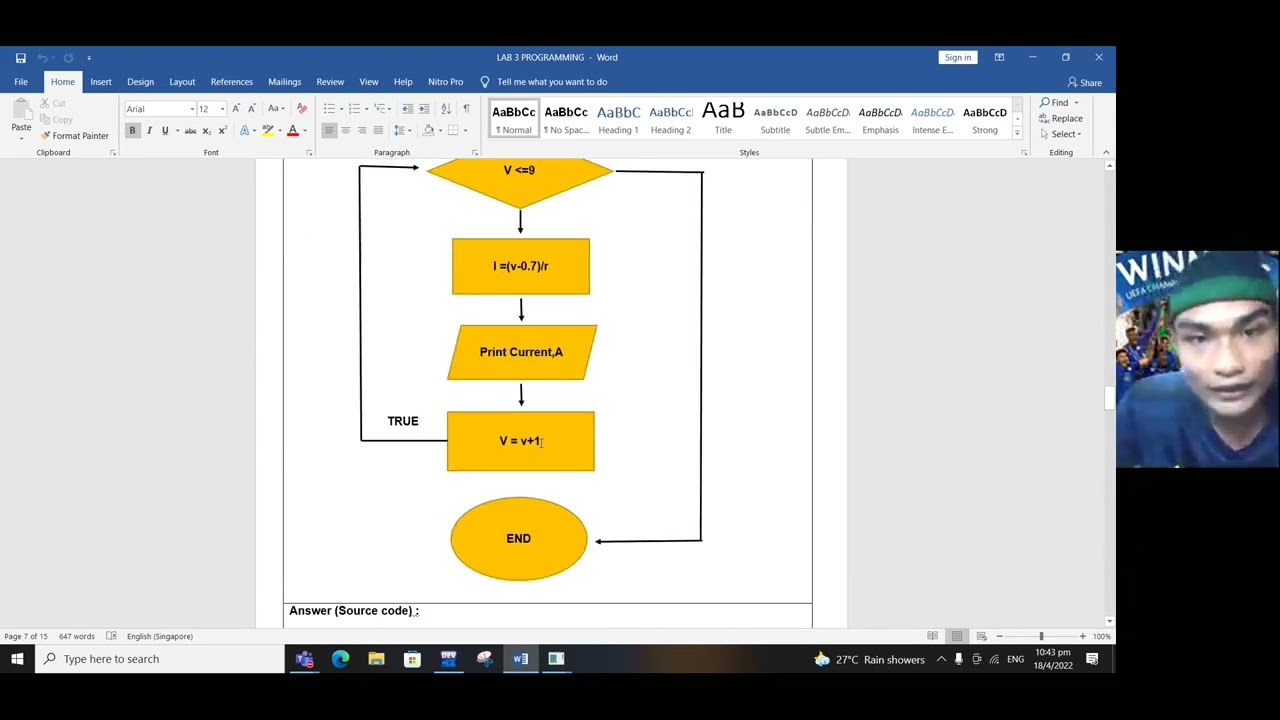Apply Heading 1 style
Screen dimensions: 1280x720
click(618, 119)
